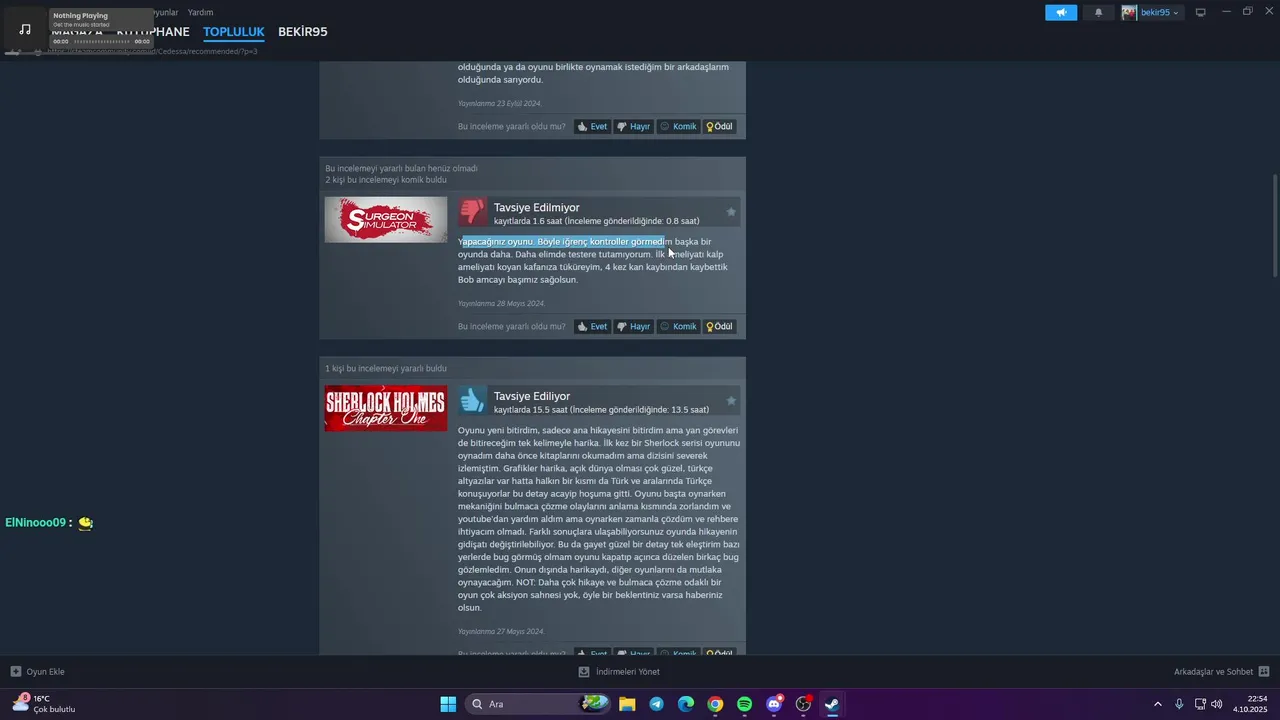
Task: Expand the bekir95 account dropdown
Action: click(x=1160, y=13)
